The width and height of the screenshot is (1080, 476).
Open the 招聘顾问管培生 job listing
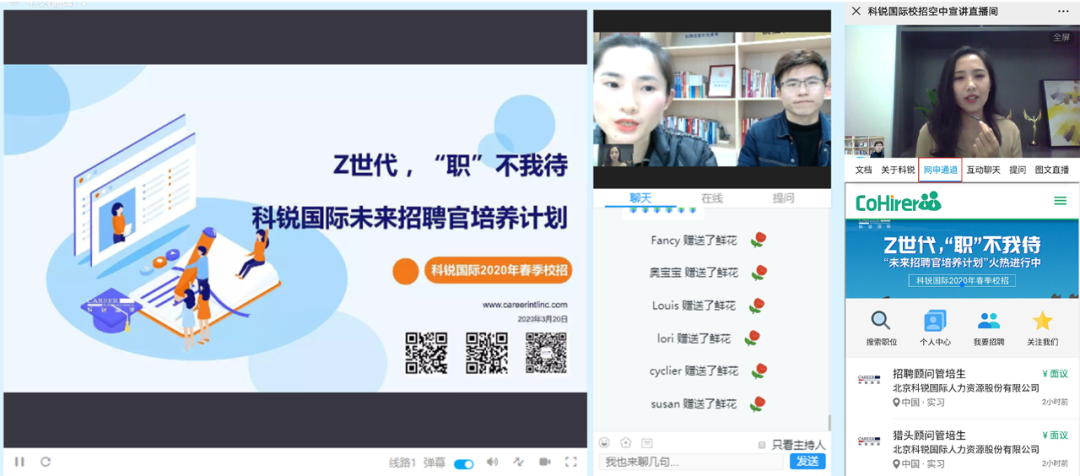[928, 374]
